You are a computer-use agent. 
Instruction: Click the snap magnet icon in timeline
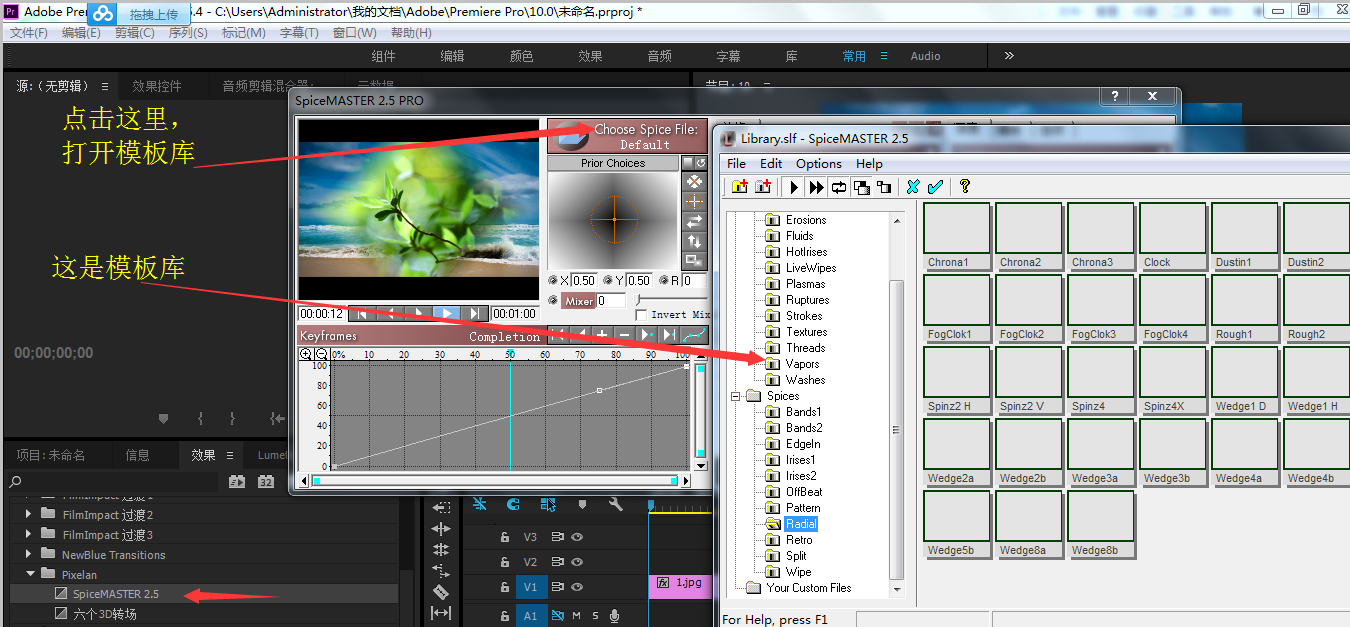pyautogui.click(x=513, y=504)
